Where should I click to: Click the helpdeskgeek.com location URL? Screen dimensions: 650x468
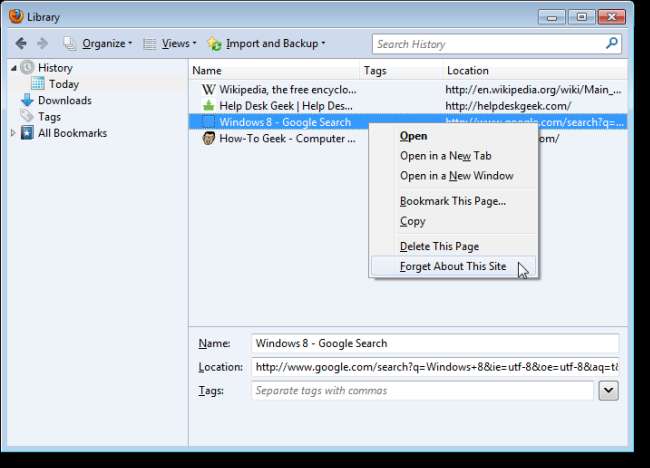pyautogui.click(x=508, y=106)
